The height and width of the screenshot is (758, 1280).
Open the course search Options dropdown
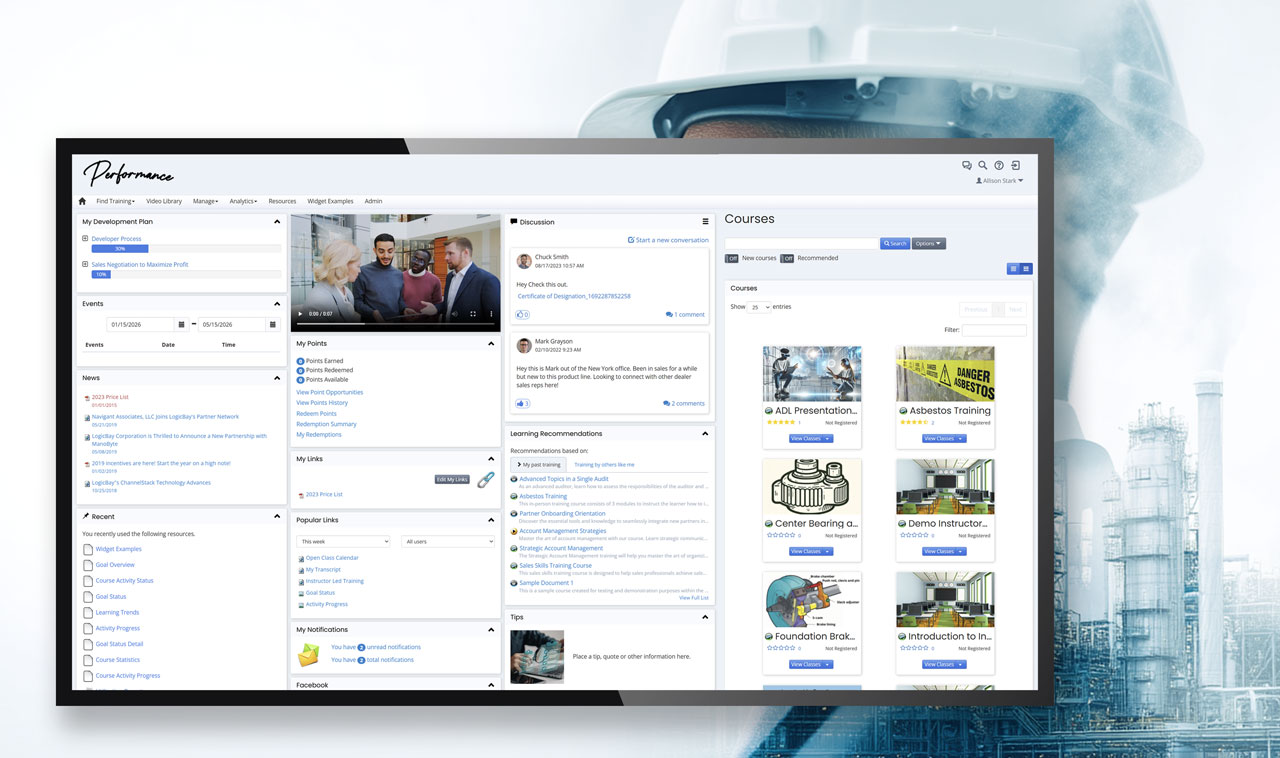pyautogui.click(x=929, y=243)
